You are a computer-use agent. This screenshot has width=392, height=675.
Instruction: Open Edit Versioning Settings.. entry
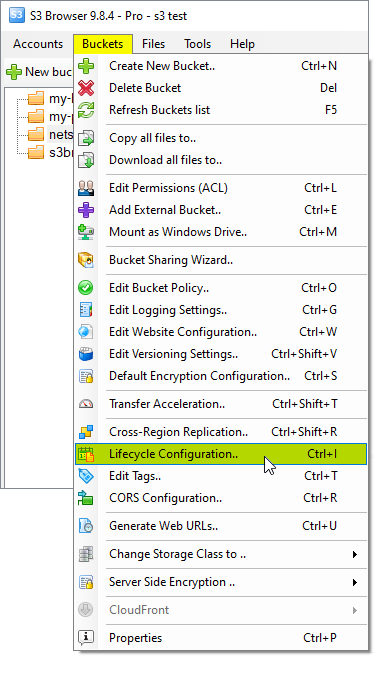pos(221,354)
